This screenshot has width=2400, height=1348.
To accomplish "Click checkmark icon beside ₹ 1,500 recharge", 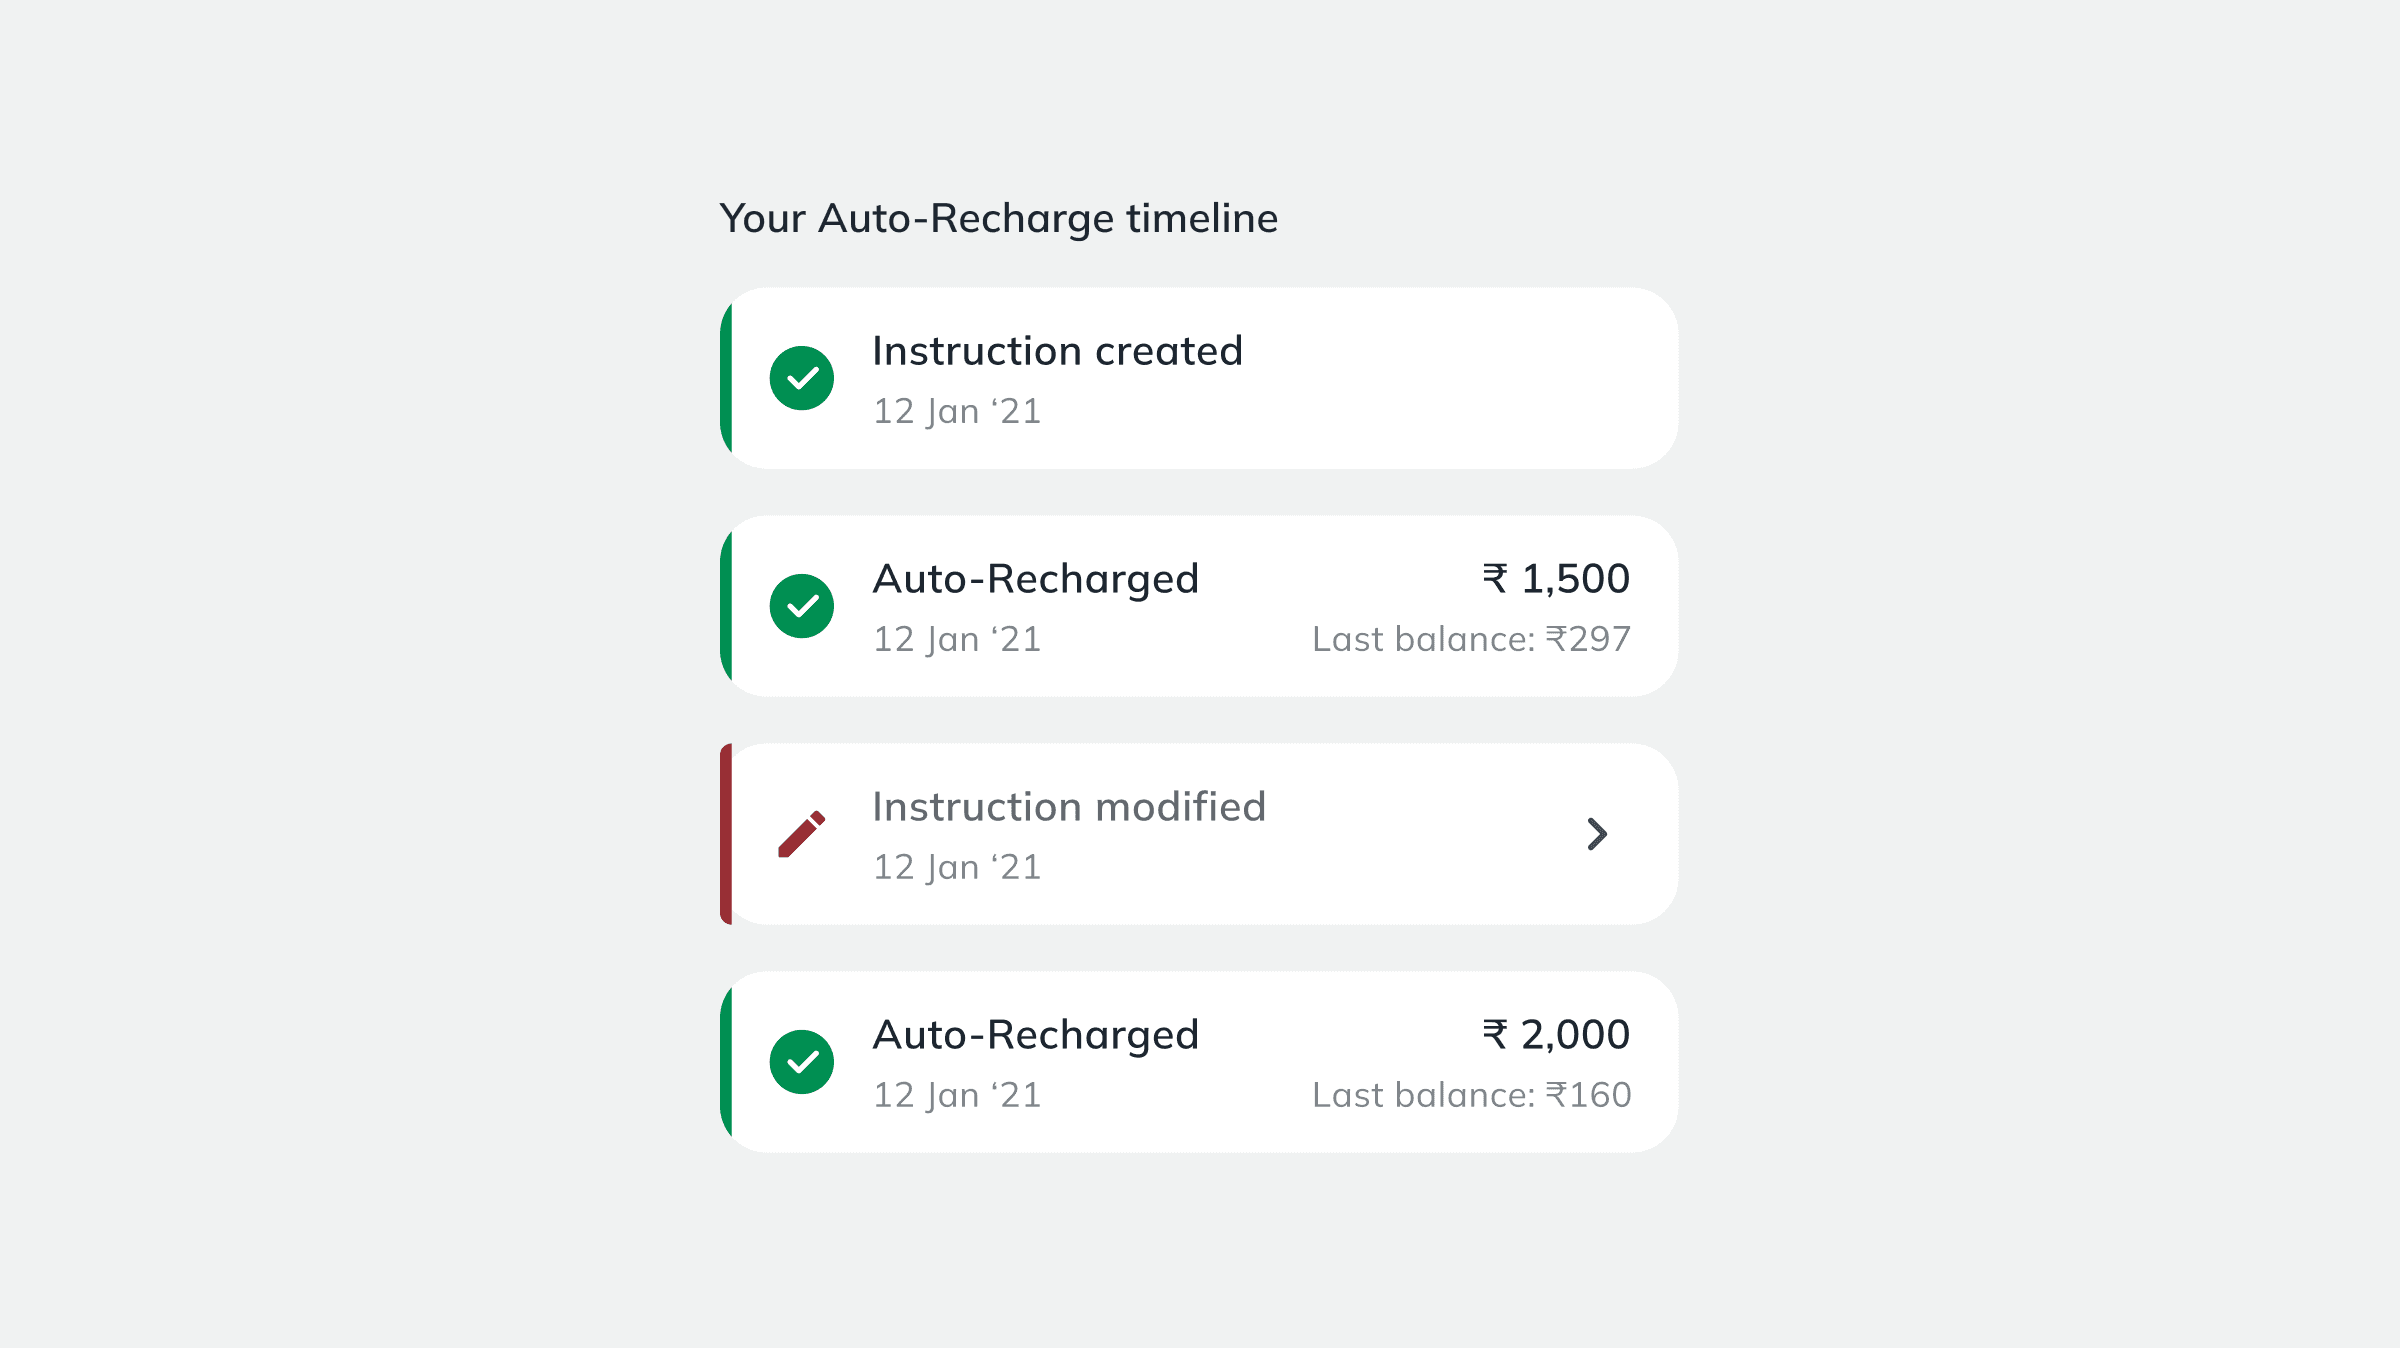I will pyautogui.click(x=802, y=606).
